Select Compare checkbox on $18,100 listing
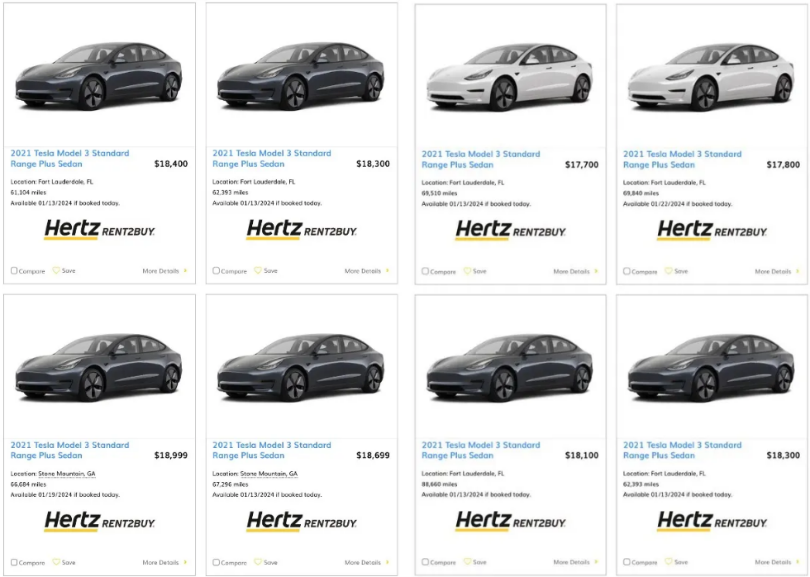This screenshot has width=810, height=577. click(425, 562)
